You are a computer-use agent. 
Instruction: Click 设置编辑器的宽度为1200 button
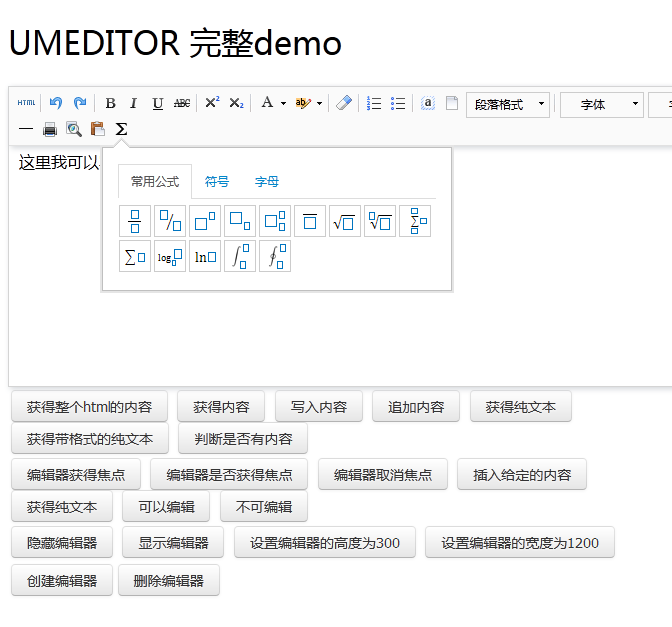point(520,543)
